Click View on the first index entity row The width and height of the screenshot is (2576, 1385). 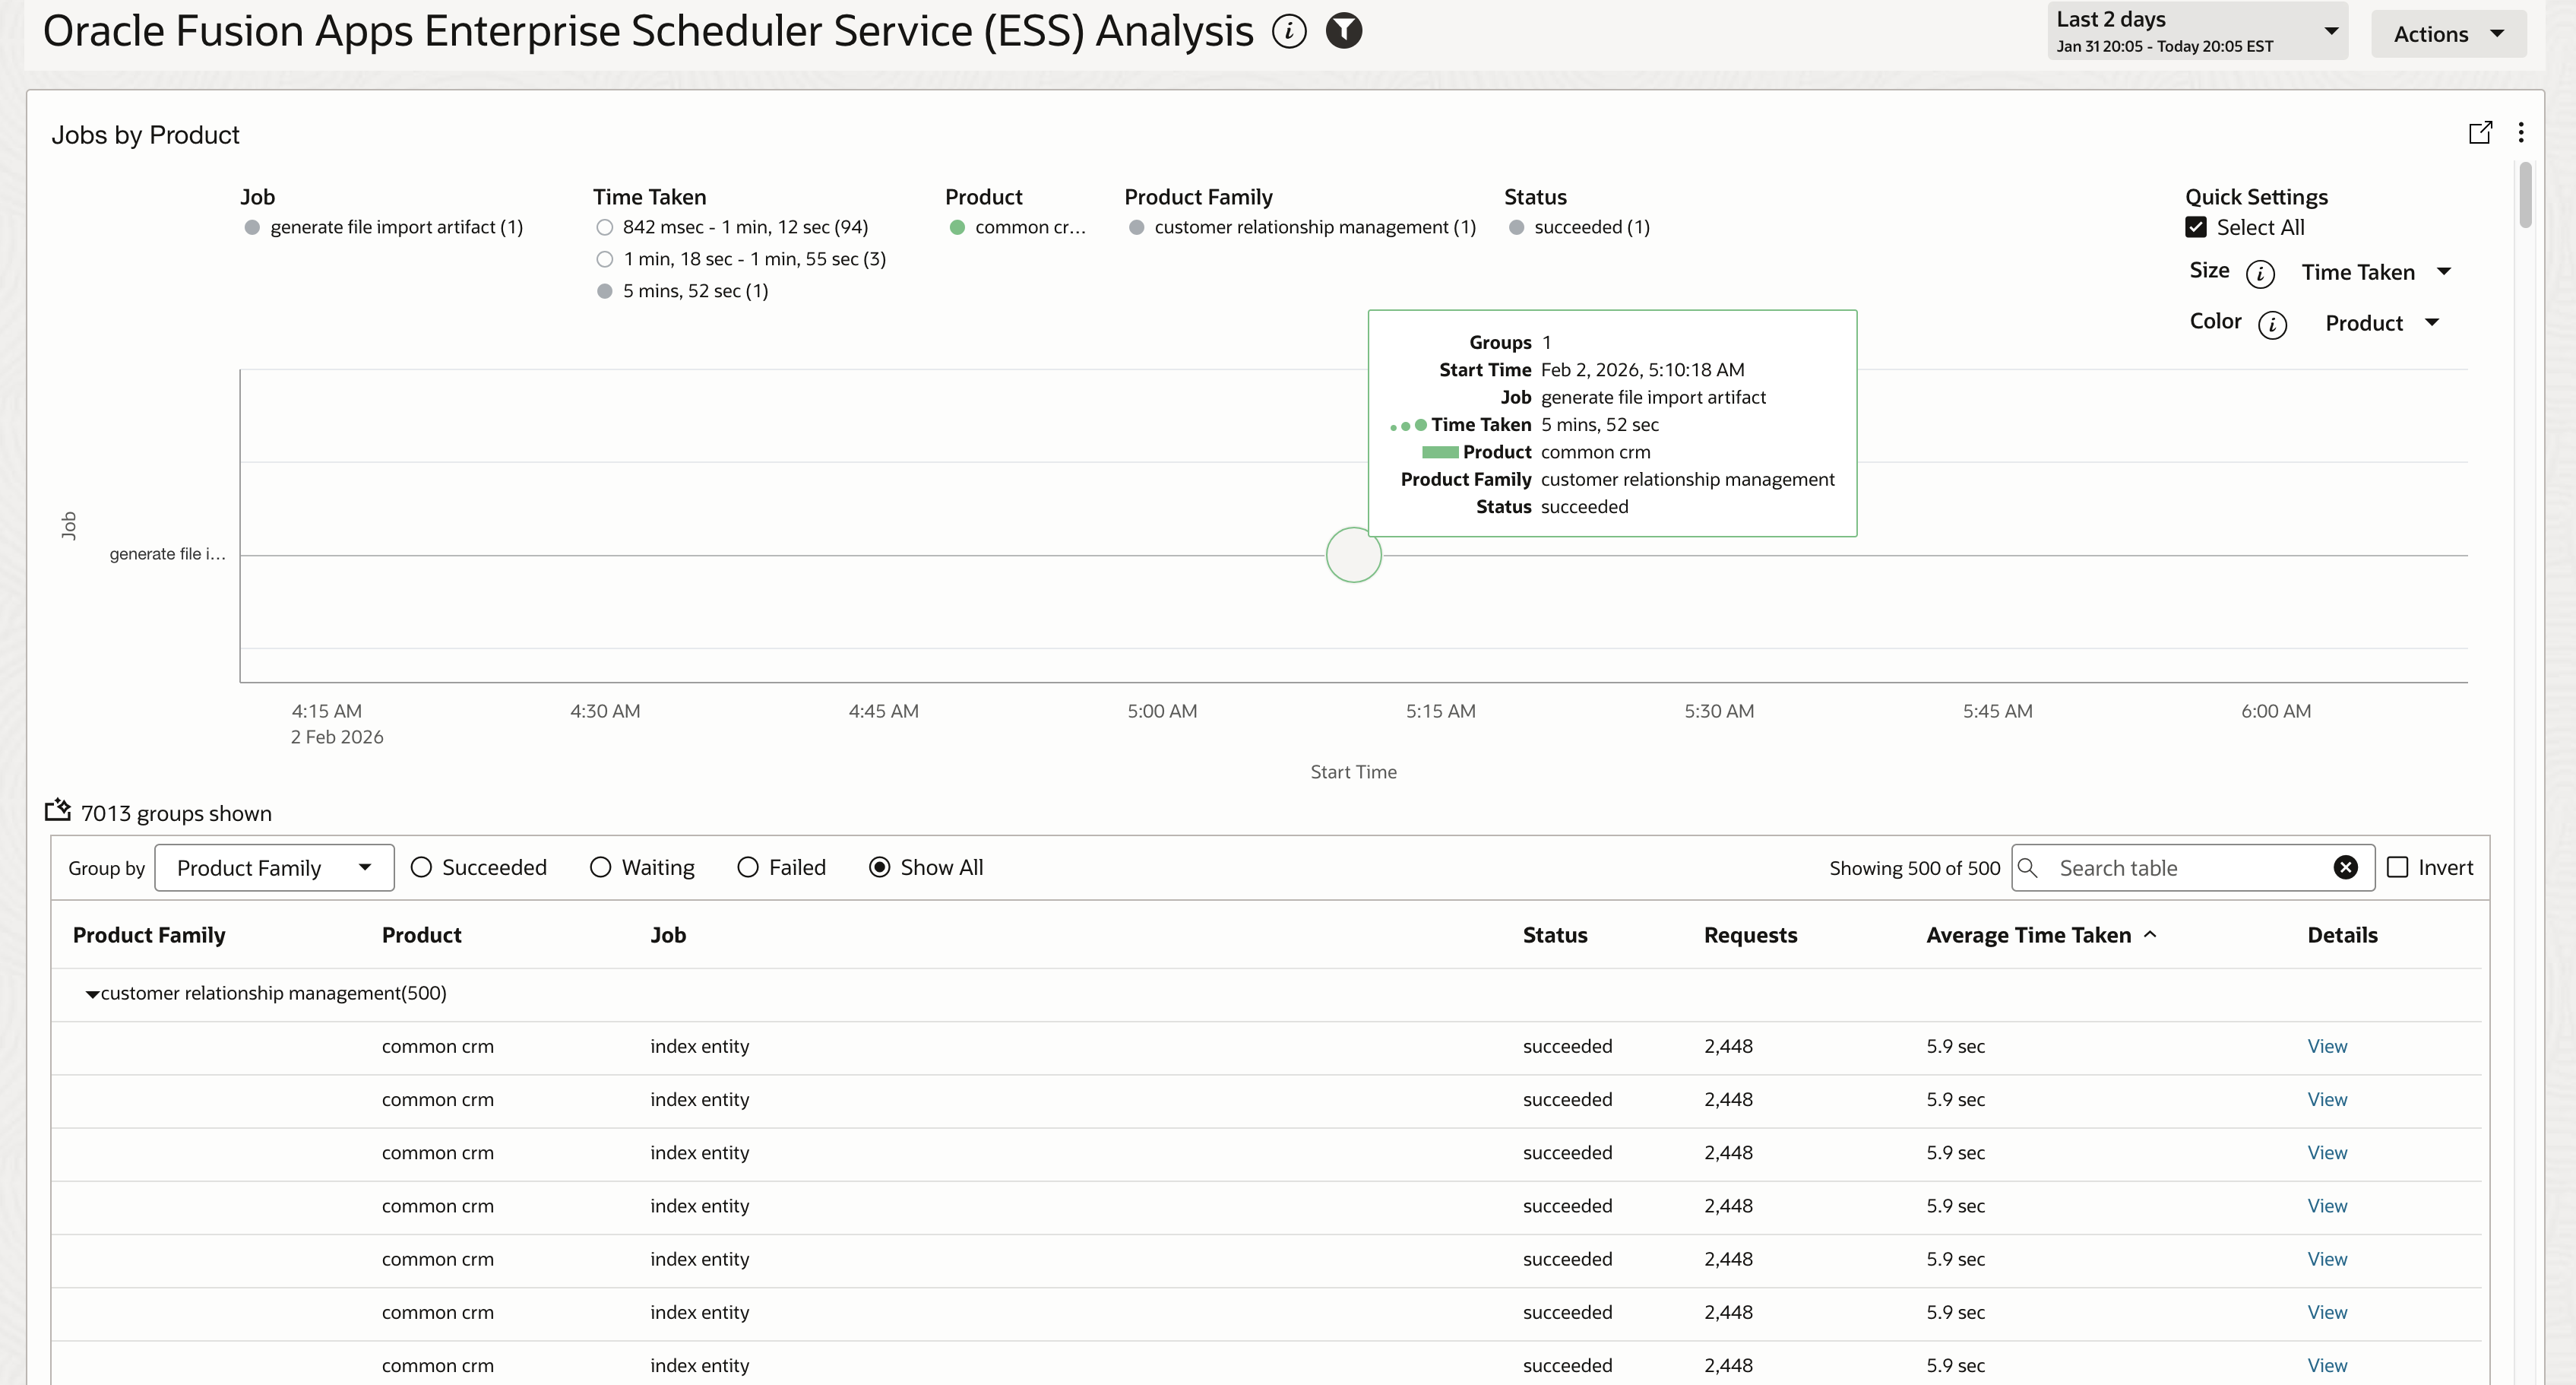[x=2327, y=1046]
